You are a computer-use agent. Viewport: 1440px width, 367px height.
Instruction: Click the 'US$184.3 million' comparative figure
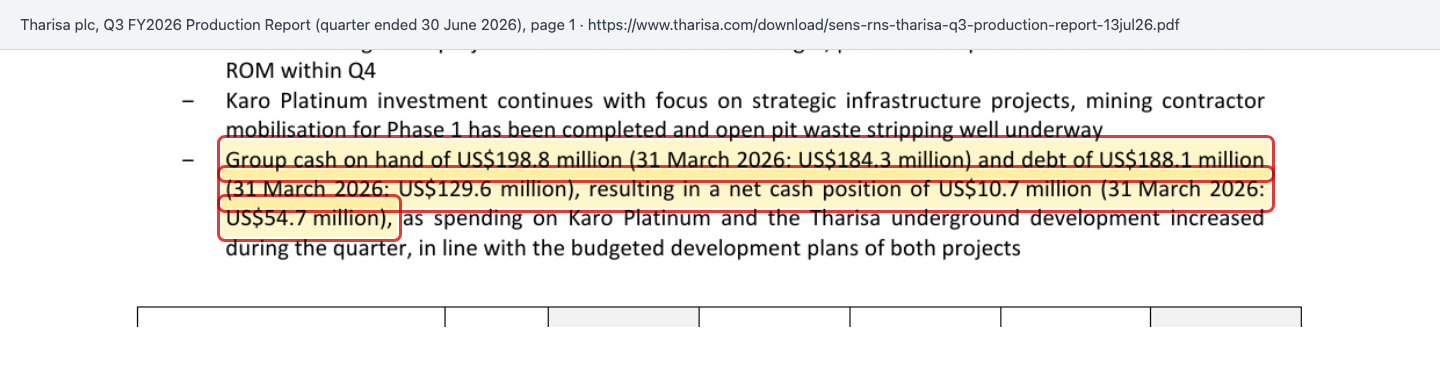[884, 159]
